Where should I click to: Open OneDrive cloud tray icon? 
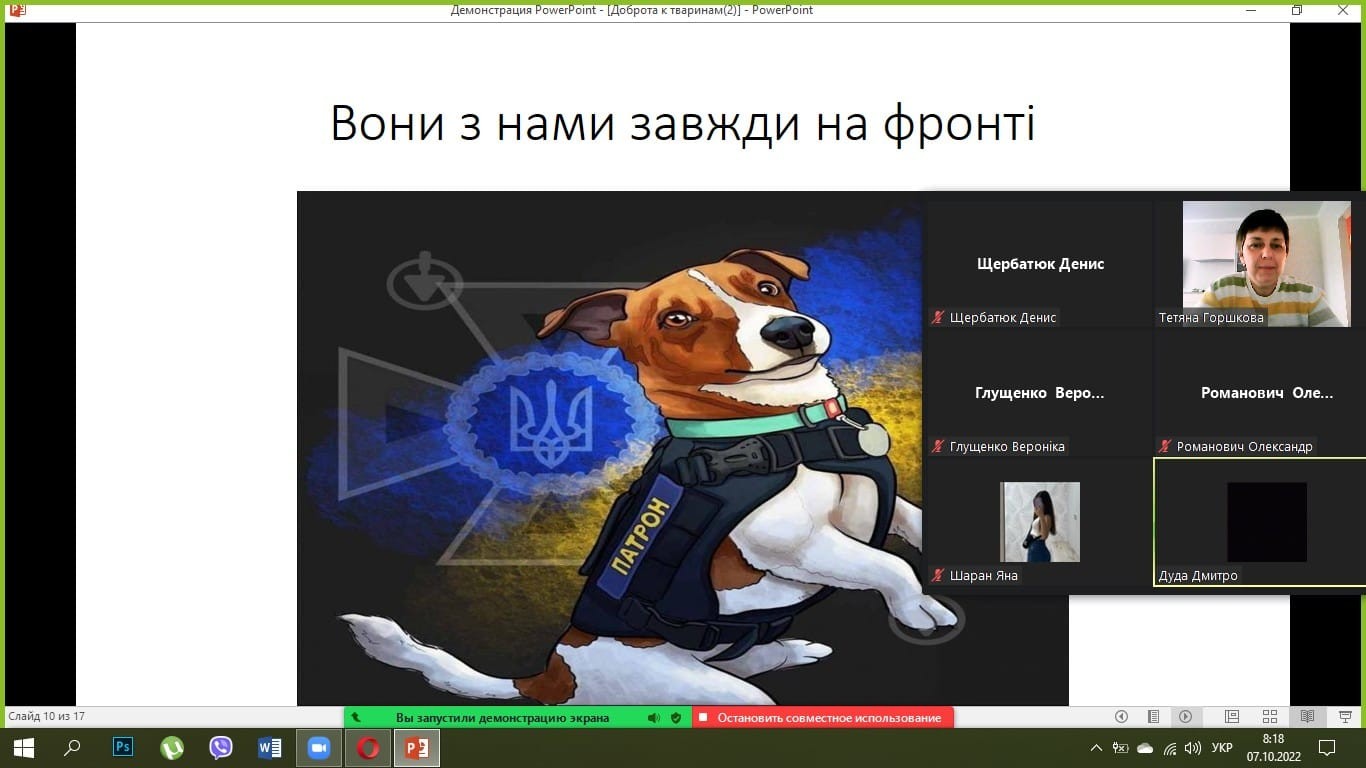tap(1145, 748)
